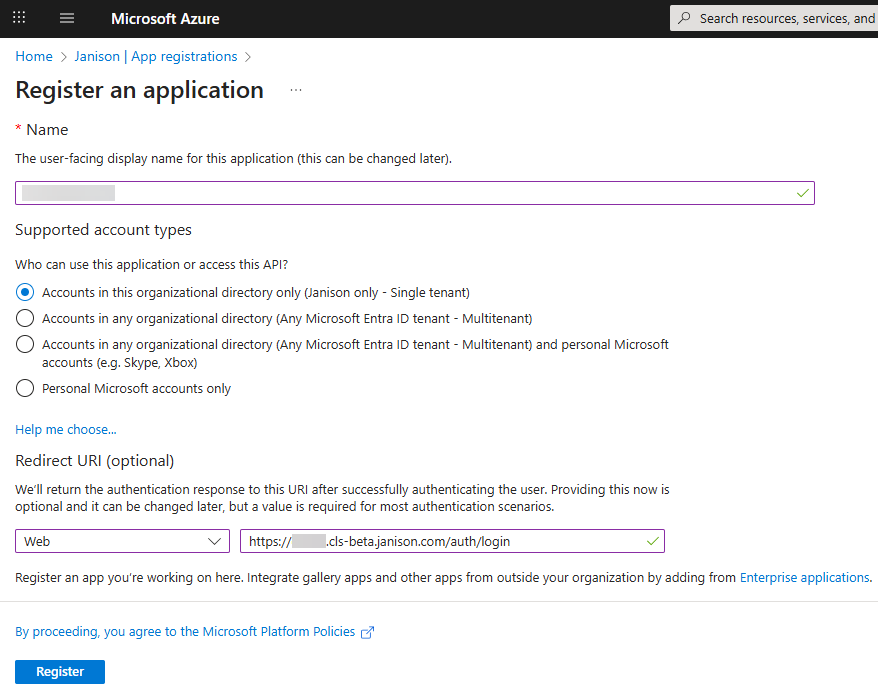Click the Register button

[60, 672]
